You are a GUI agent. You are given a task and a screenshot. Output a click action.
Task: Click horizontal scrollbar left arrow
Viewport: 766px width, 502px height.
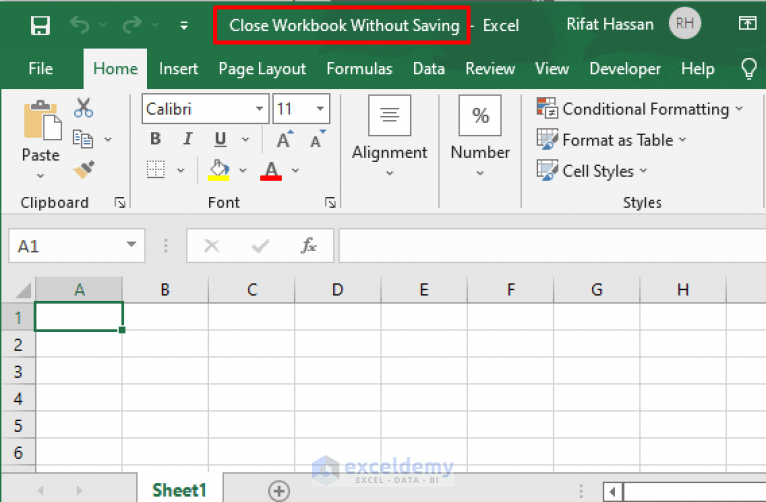pos(613,491)
